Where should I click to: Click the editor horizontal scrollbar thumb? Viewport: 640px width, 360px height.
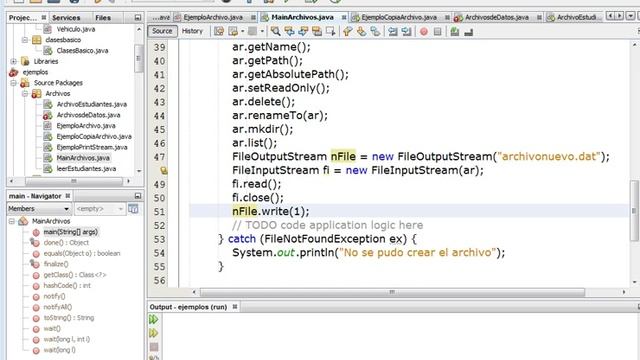392,292
